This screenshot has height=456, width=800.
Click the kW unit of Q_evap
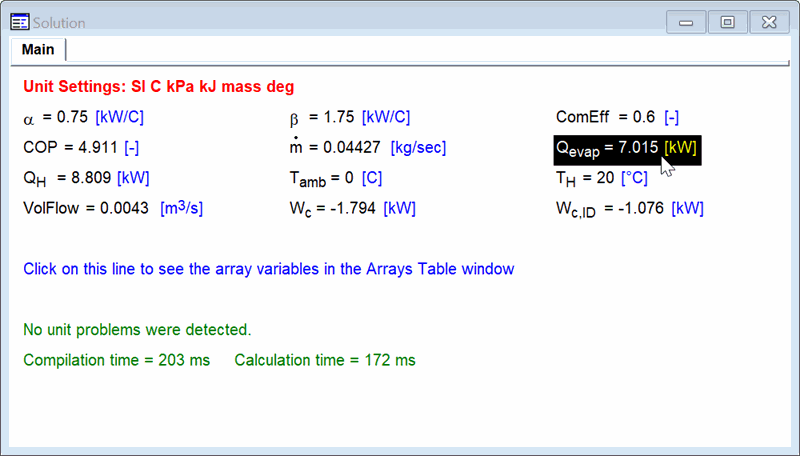click(680, 148)
